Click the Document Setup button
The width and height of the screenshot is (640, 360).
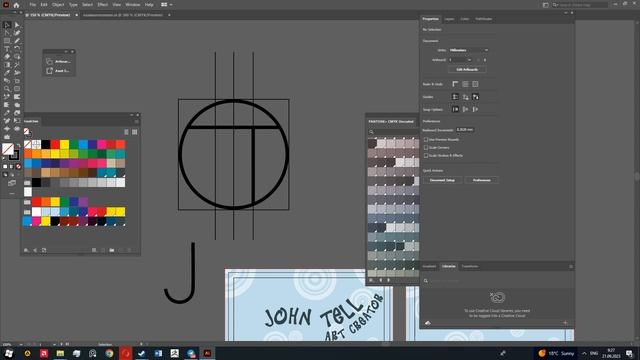pyautogui.click(x=442, y=180)
